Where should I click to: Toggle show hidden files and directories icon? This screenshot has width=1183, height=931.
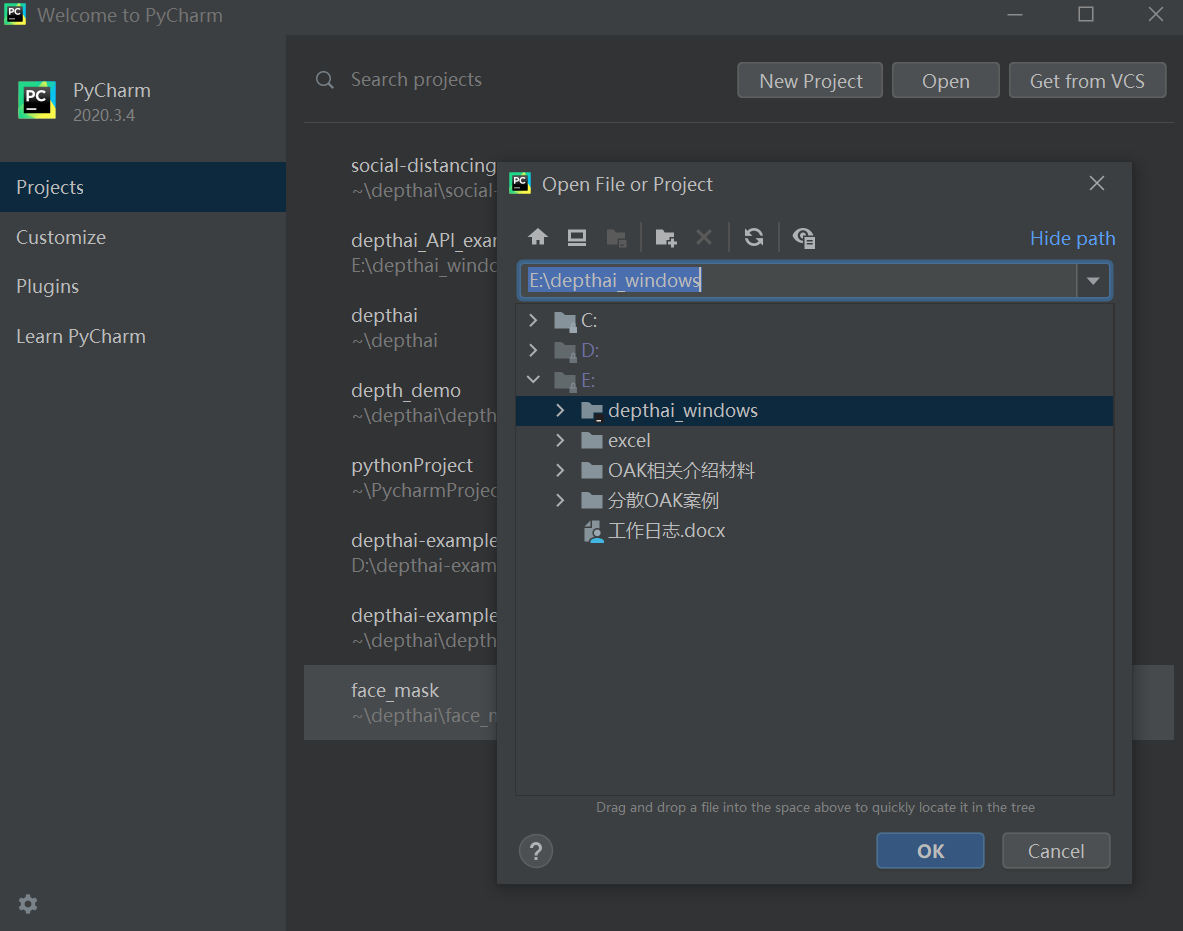[x=804, y=238]
